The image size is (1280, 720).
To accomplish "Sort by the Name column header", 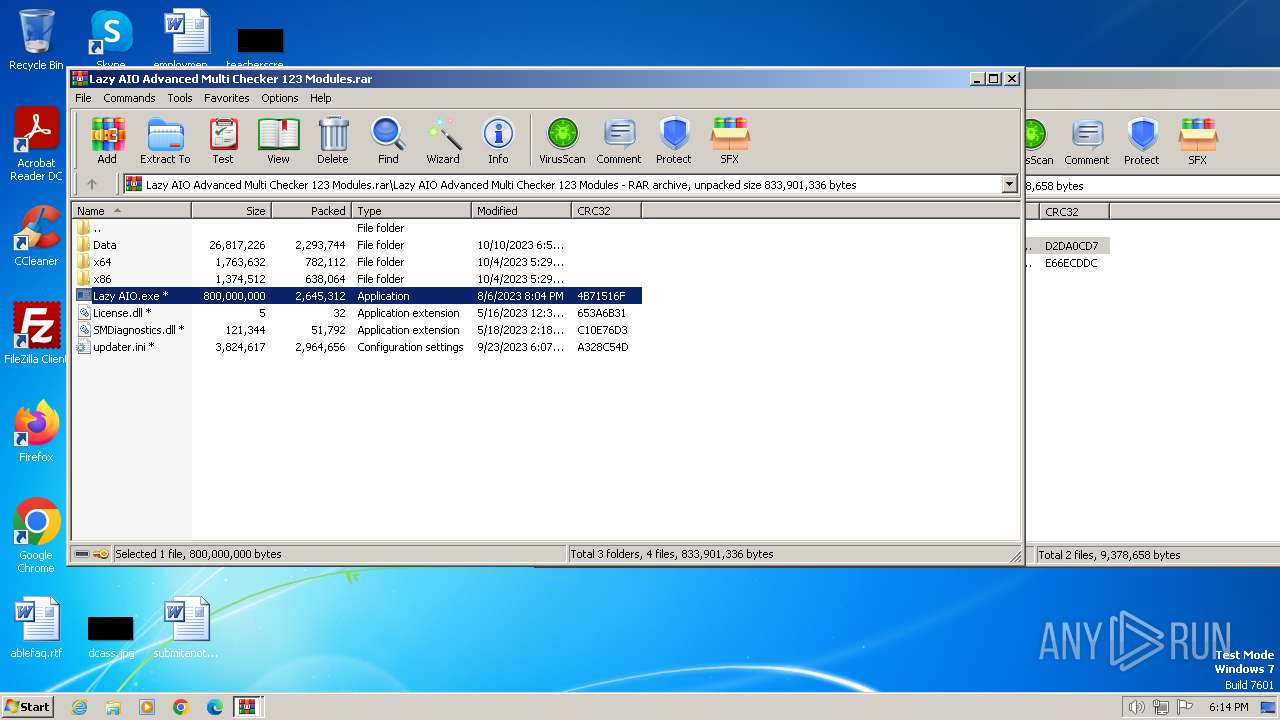I will coord(132,211).
